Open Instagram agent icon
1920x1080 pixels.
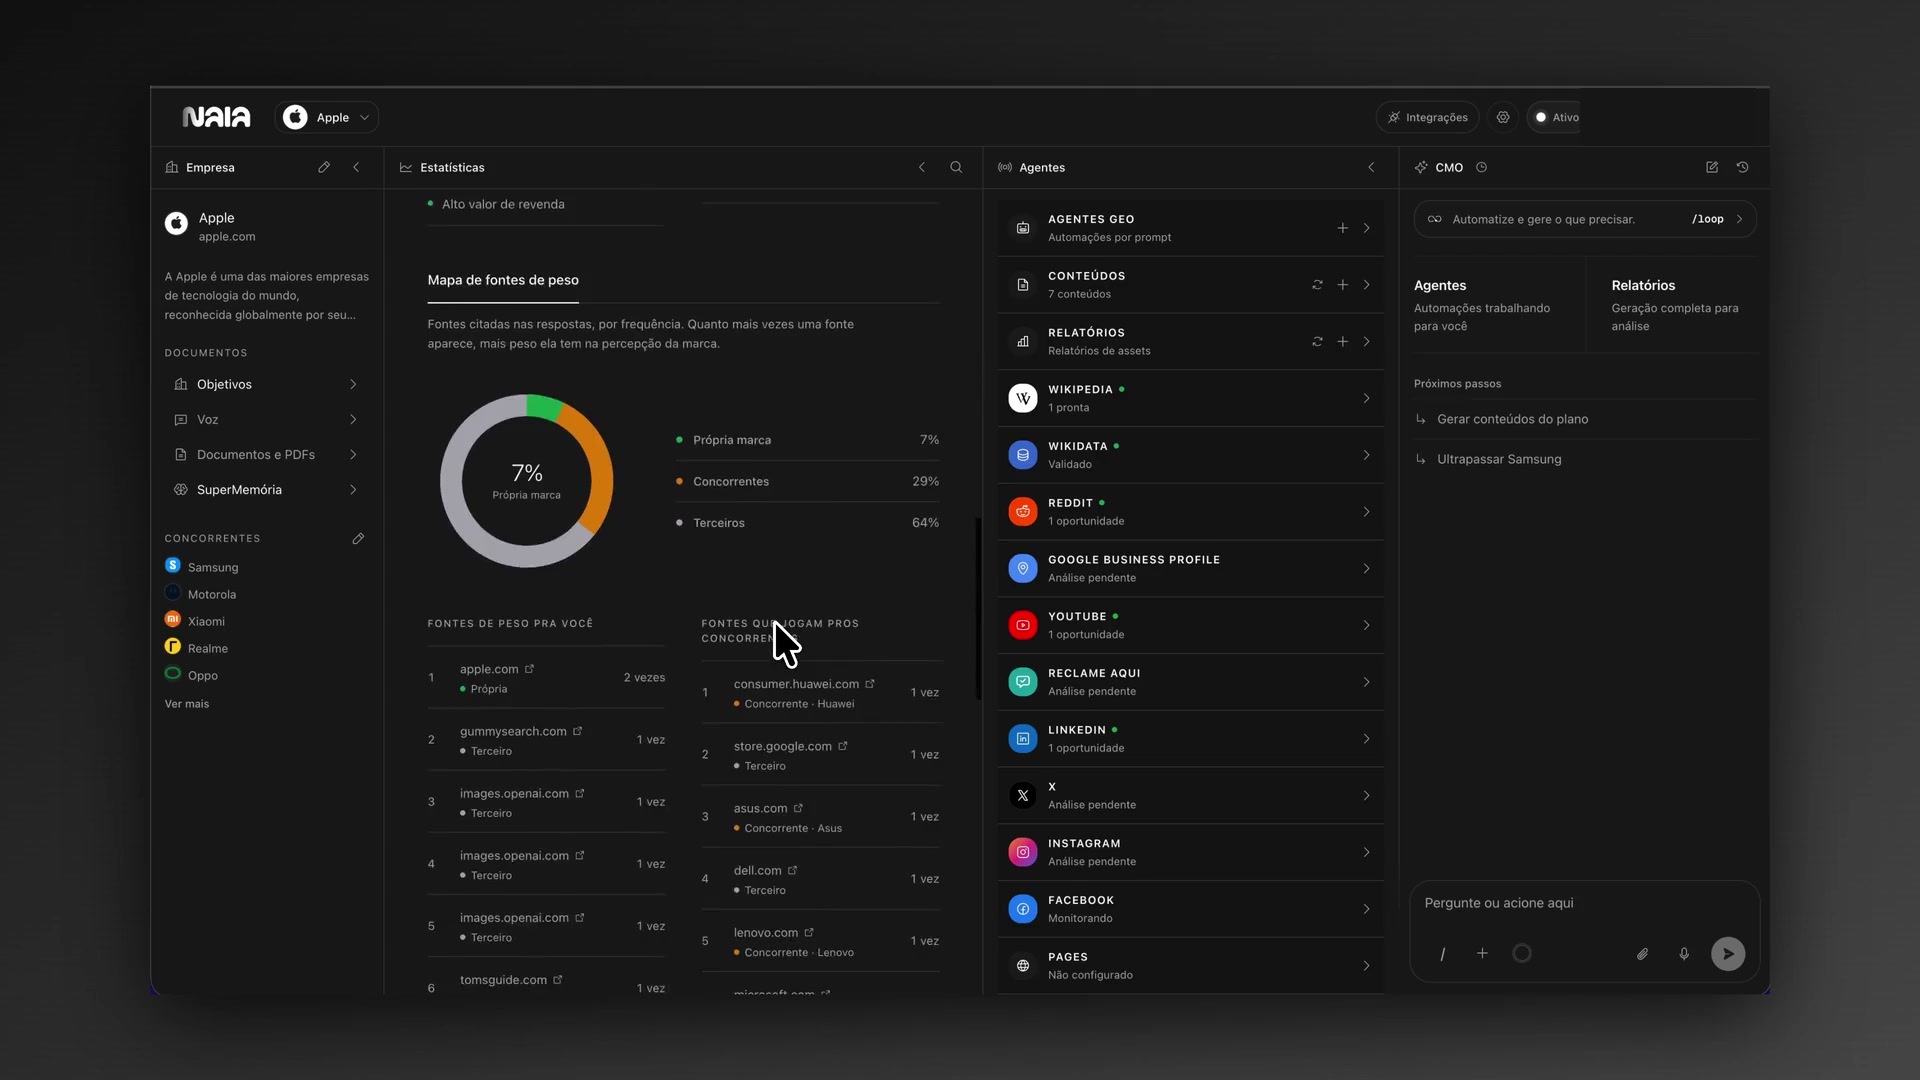(1023, 852)
